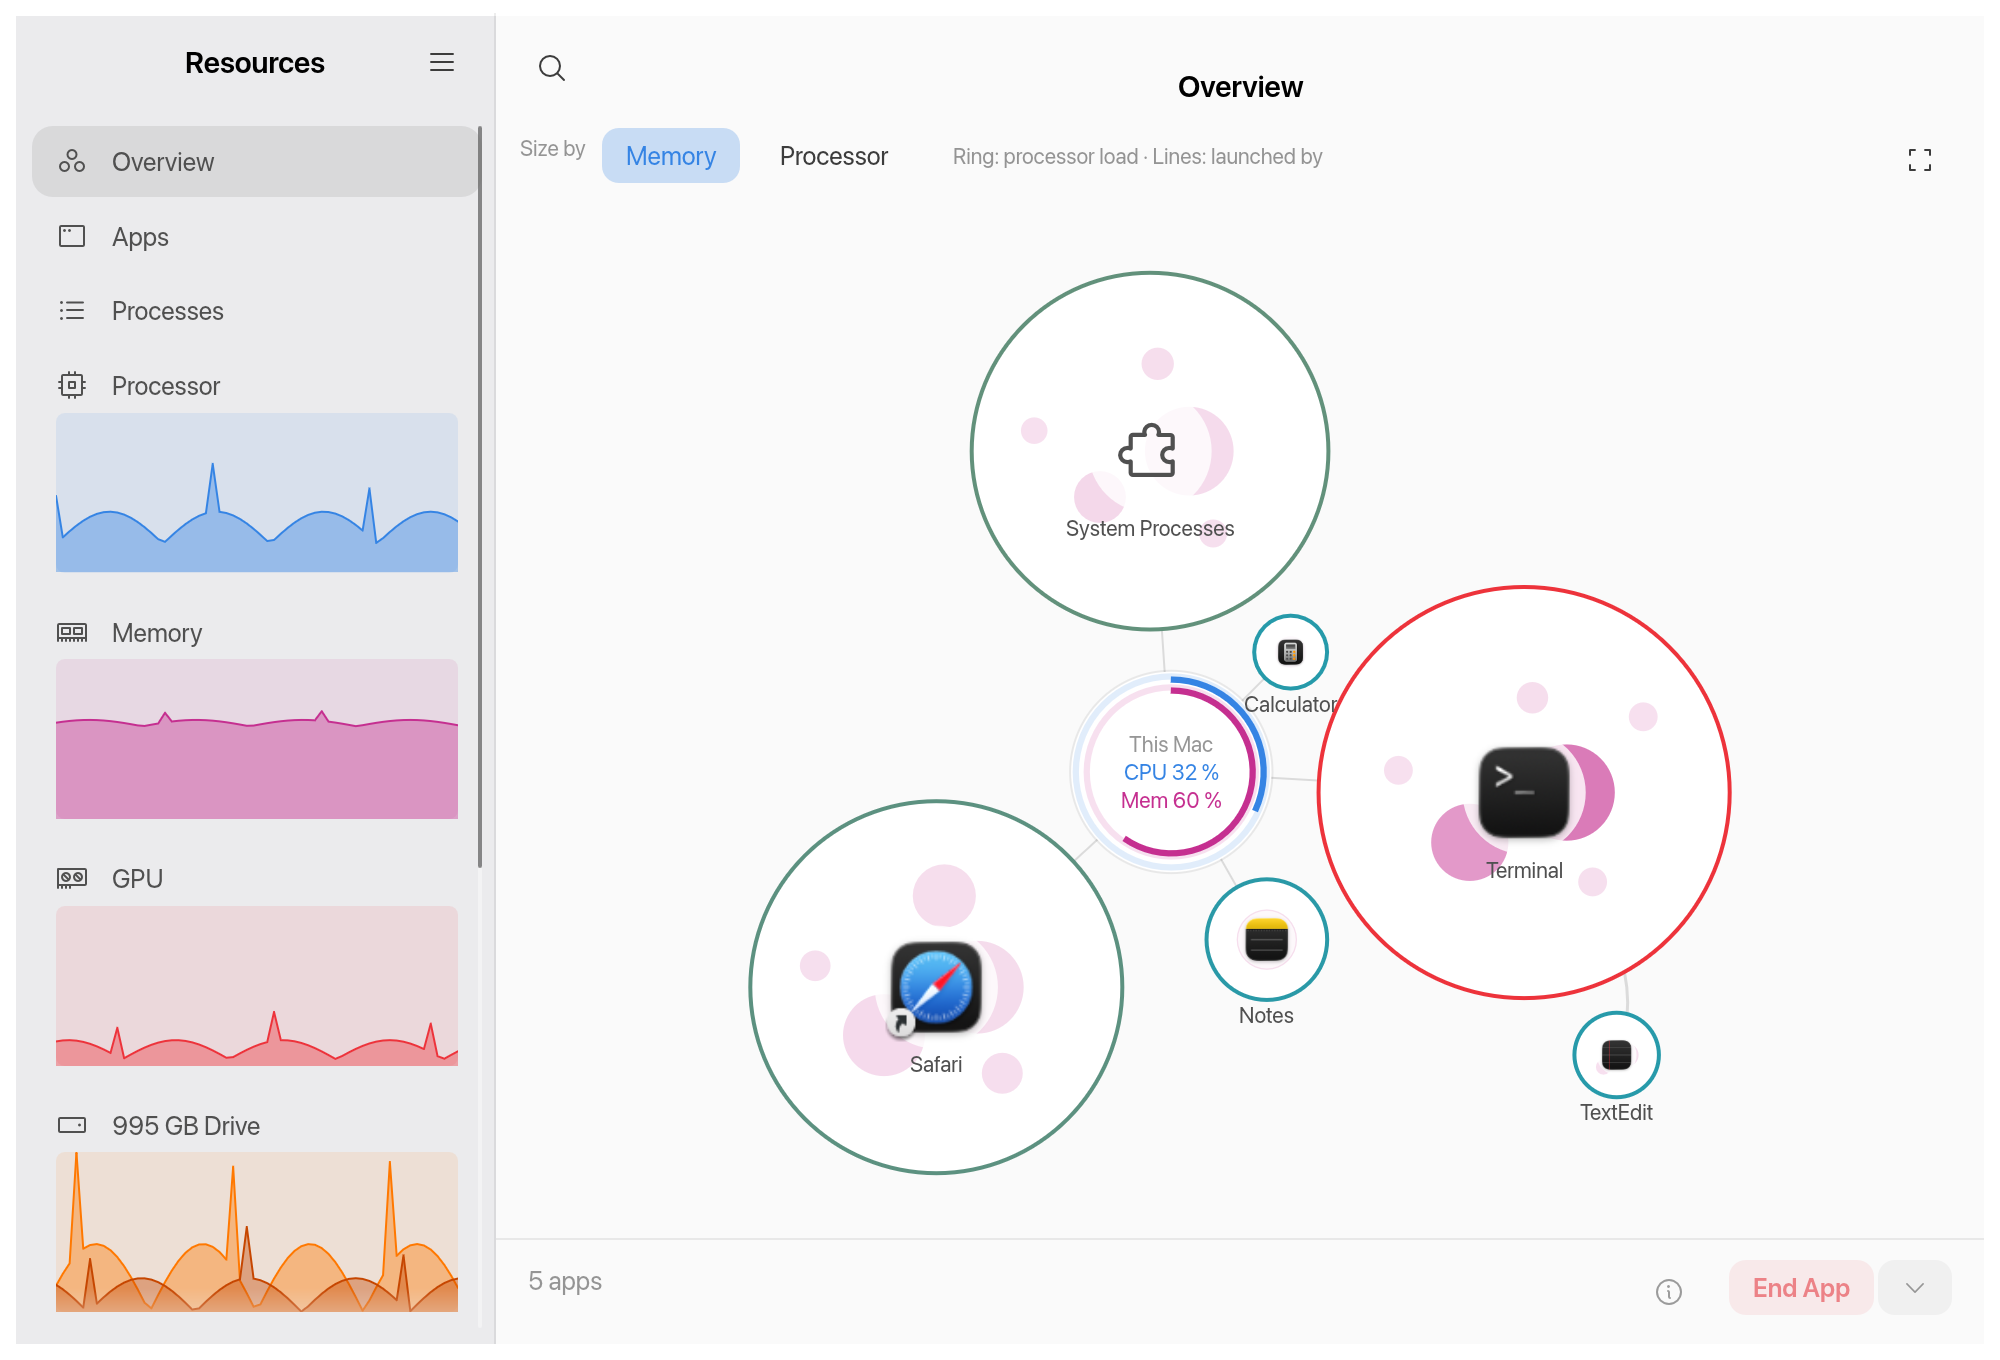
Task: Size bubbles by Memory
Action: point(671,156)
